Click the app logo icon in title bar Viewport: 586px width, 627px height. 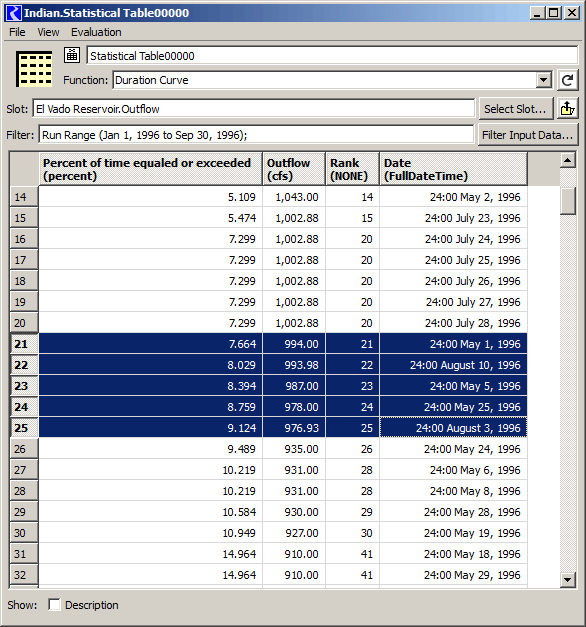tap(14, 13)
